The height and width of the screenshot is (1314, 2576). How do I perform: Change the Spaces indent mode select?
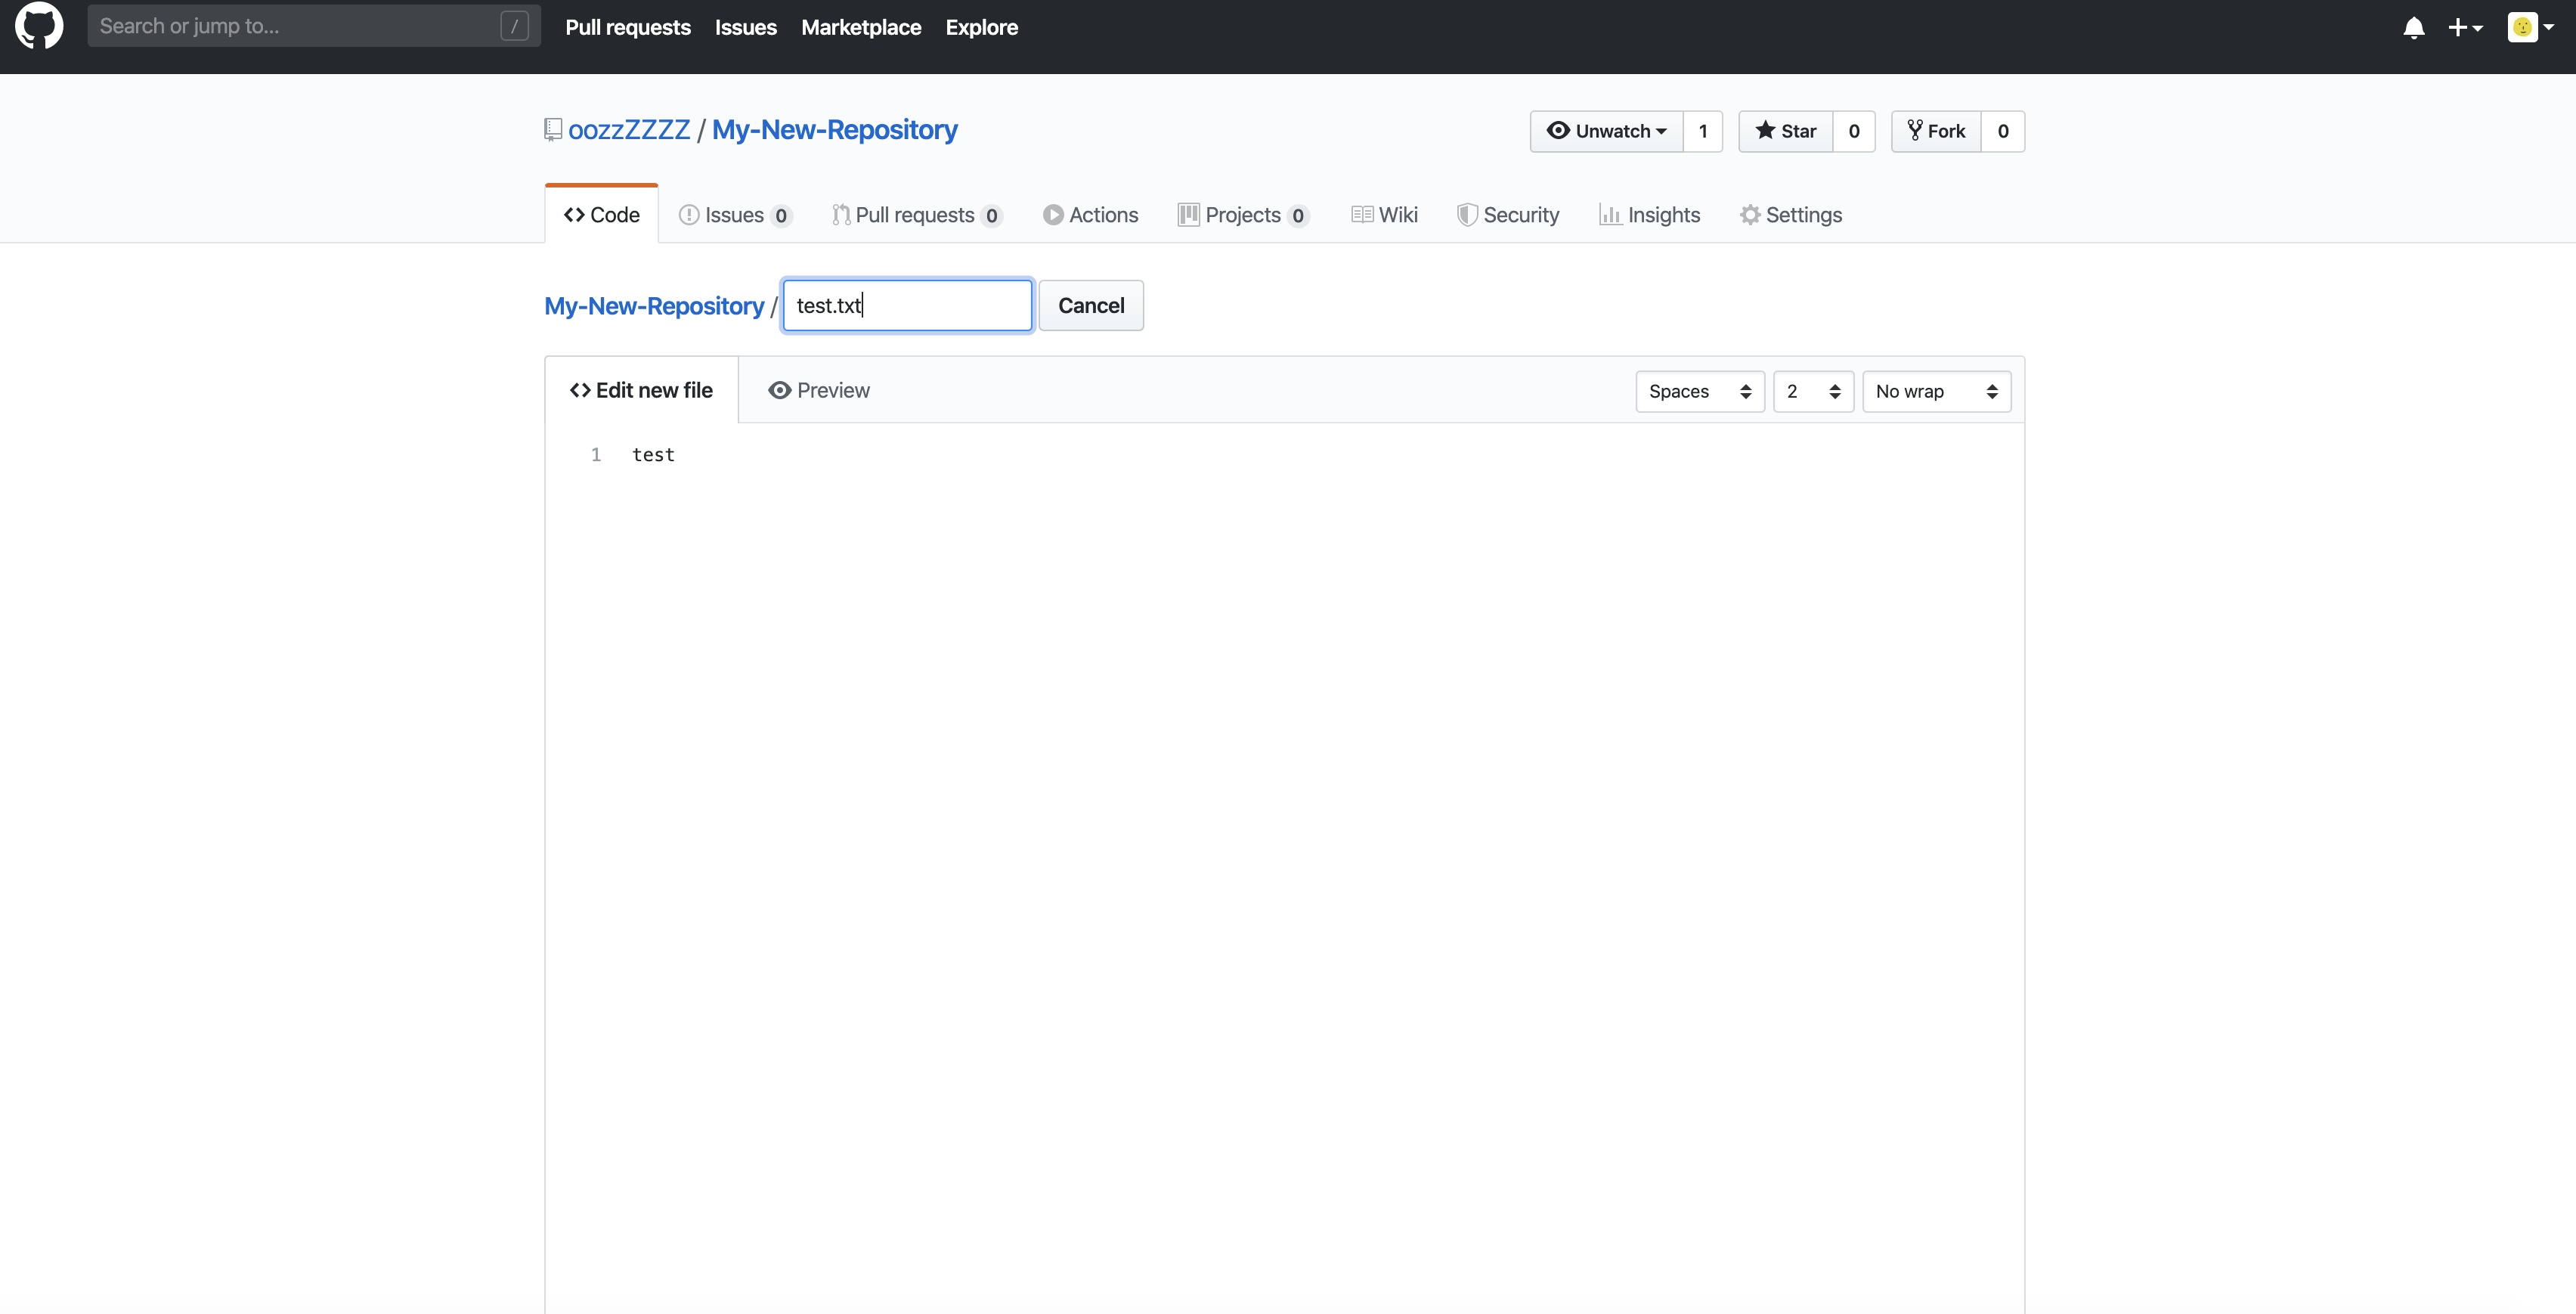(1699, 392)
